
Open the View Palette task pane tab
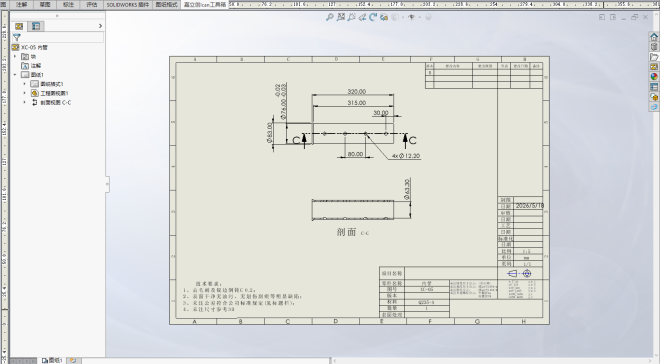pyautogui.click(x=654, y=67)
